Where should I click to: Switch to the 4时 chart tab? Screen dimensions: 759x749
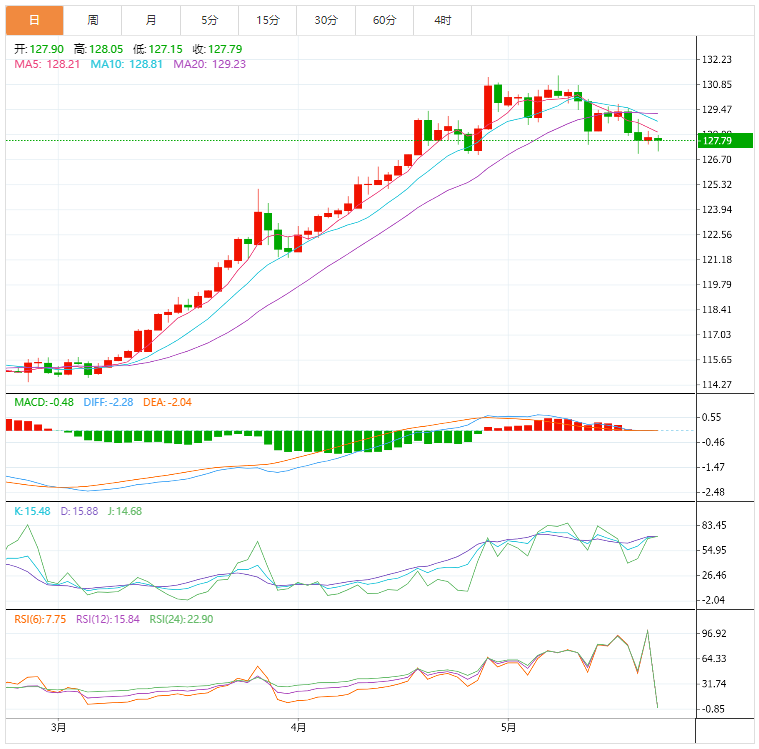click(x=442, y=20)
